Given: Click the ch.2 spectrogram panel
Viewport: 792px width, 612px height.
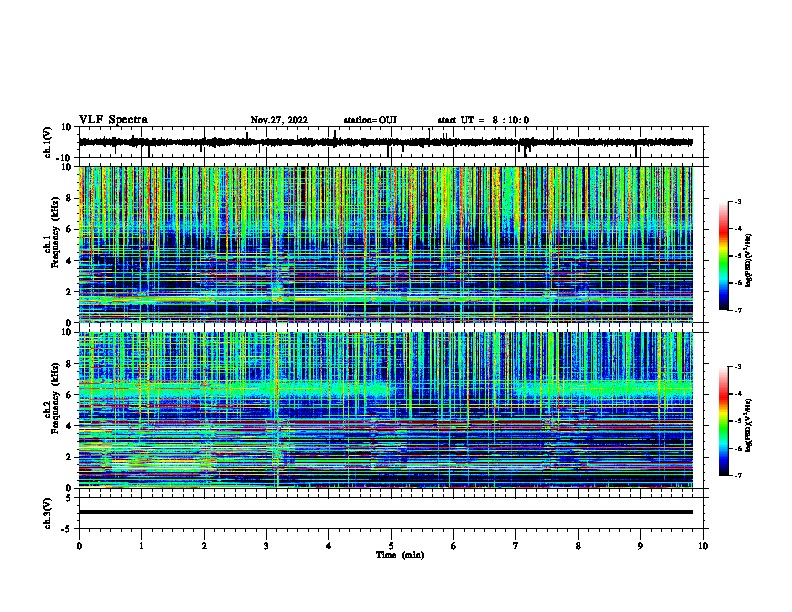Looking at the screenshot, I should [x=385, y=410].
